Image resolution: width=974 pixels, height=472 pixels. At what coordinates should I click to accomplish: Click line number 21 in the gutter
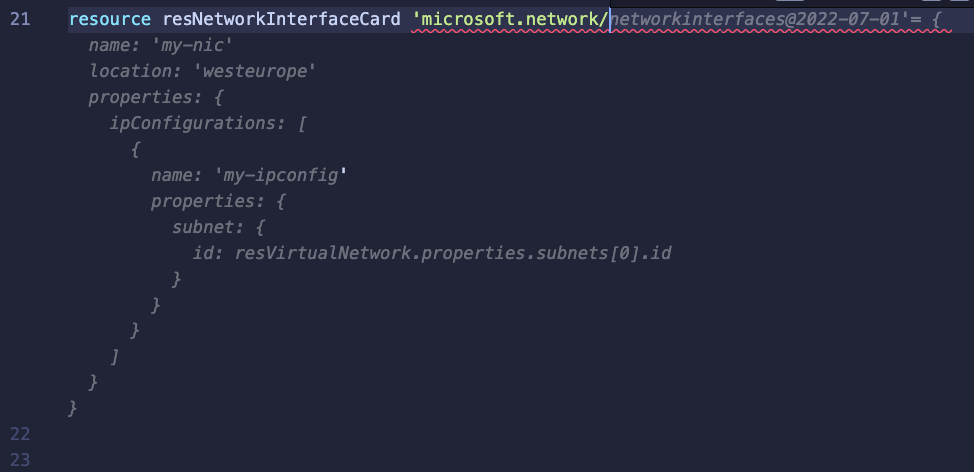[20, 18]
